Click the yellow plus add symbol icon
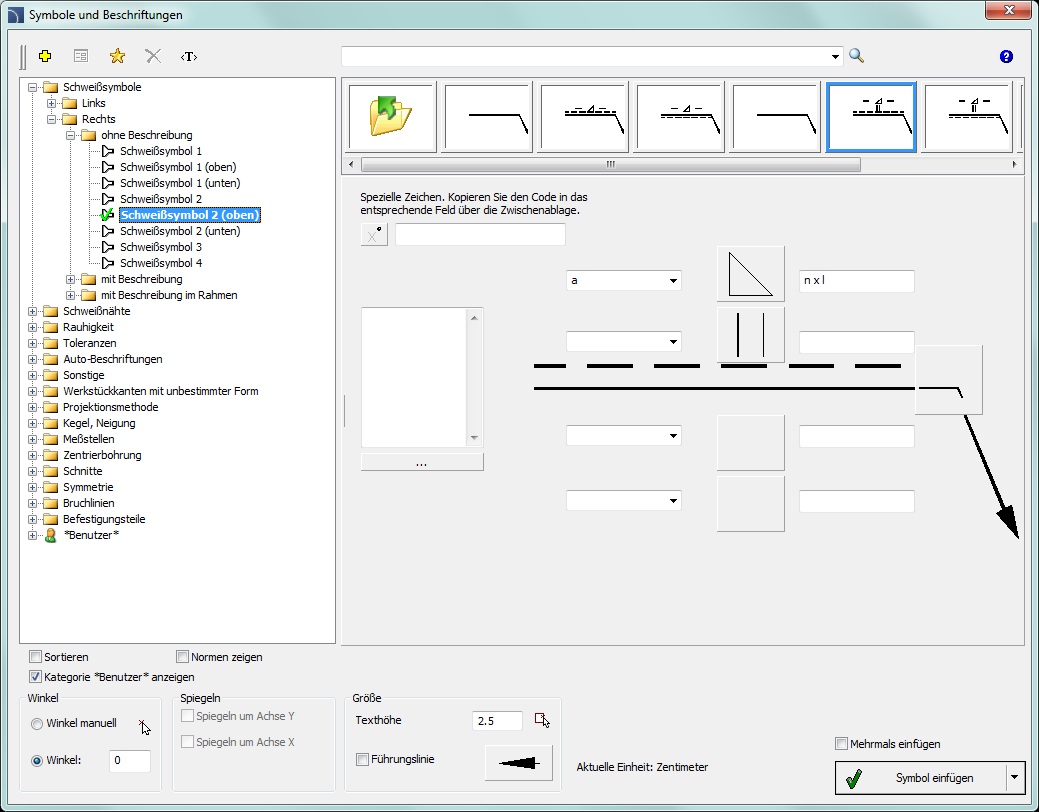Screen dimensions: 1039x812 45,57
